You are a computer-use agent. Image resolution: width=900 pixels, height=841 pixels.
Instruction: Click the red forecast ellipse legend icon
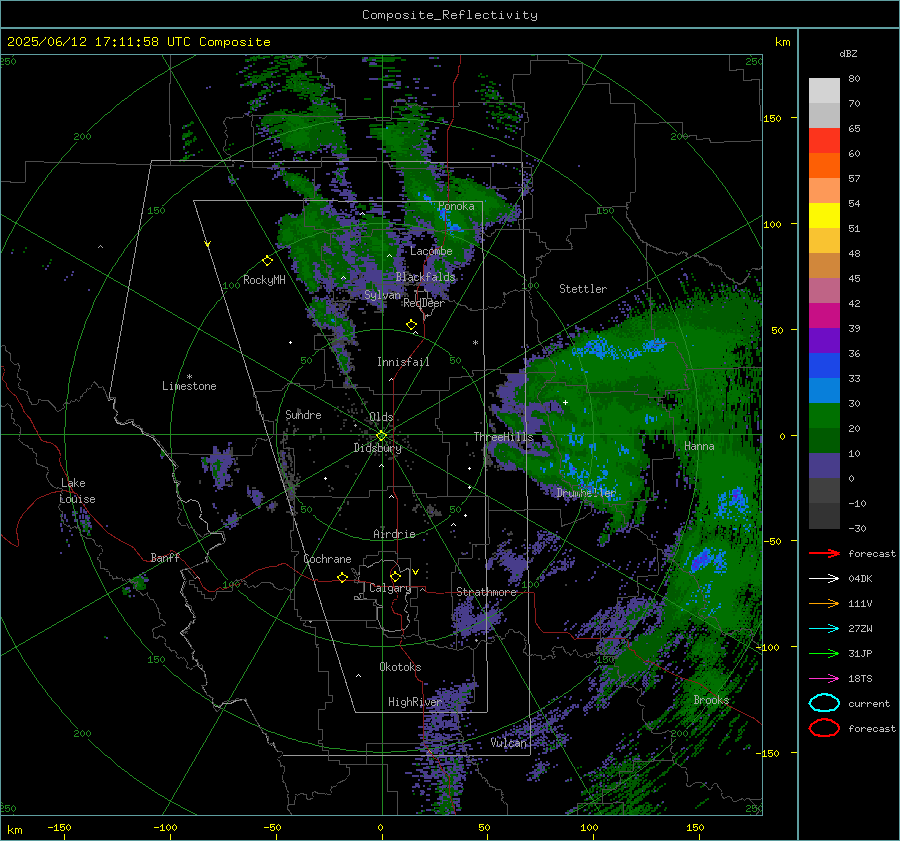(x=824, y=728)
